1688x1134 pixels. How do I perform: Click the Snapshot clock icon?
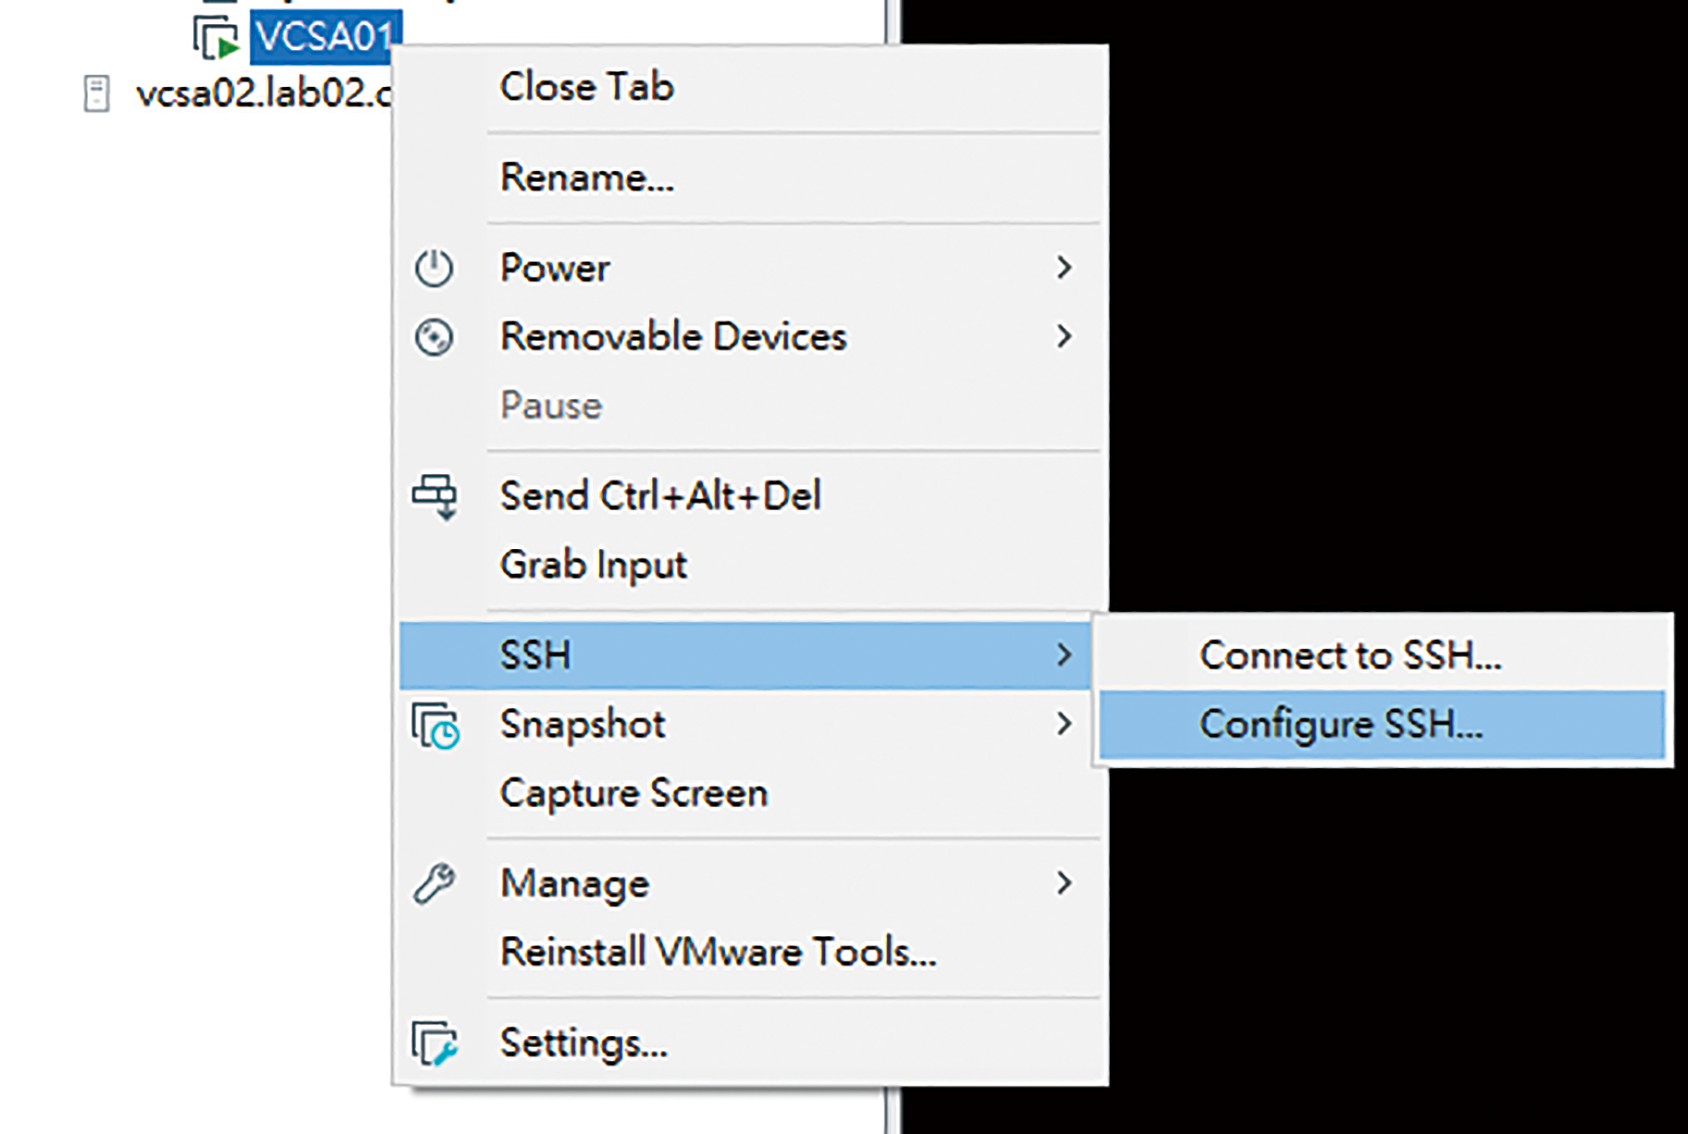tap(435, 725)
